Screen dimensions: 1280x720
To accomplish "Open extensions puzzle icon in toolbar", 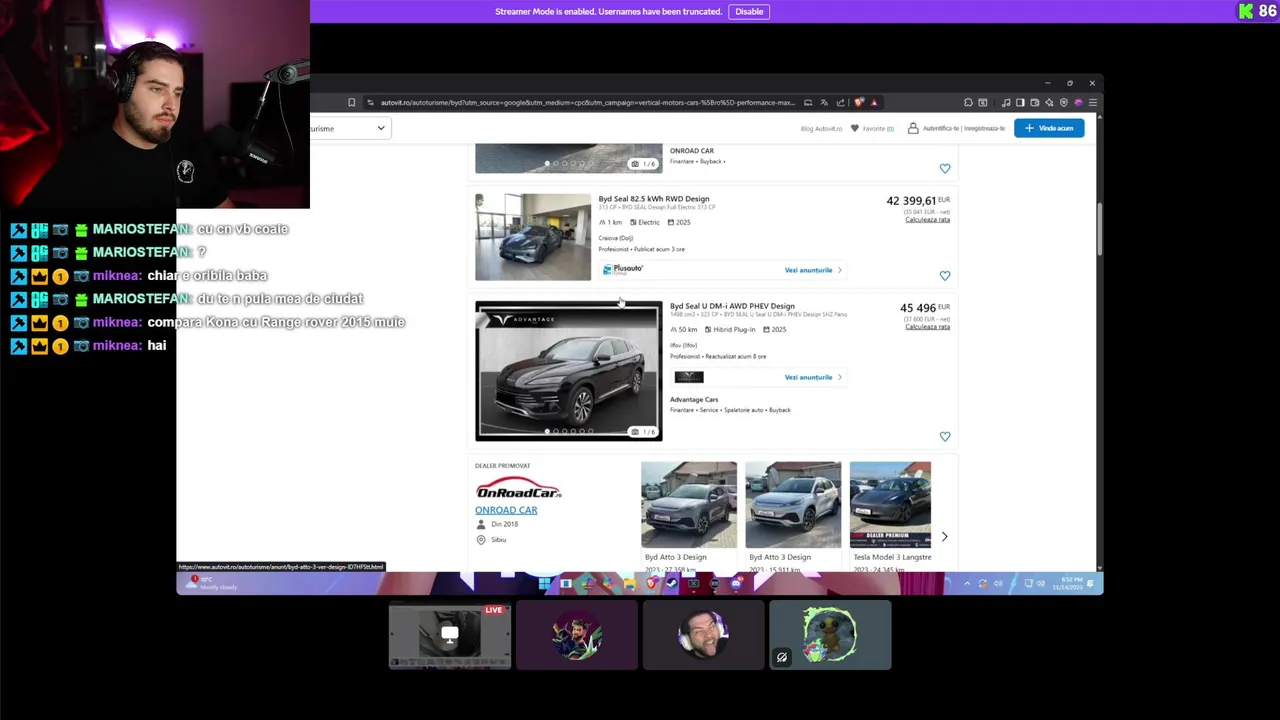I will 968,102.
